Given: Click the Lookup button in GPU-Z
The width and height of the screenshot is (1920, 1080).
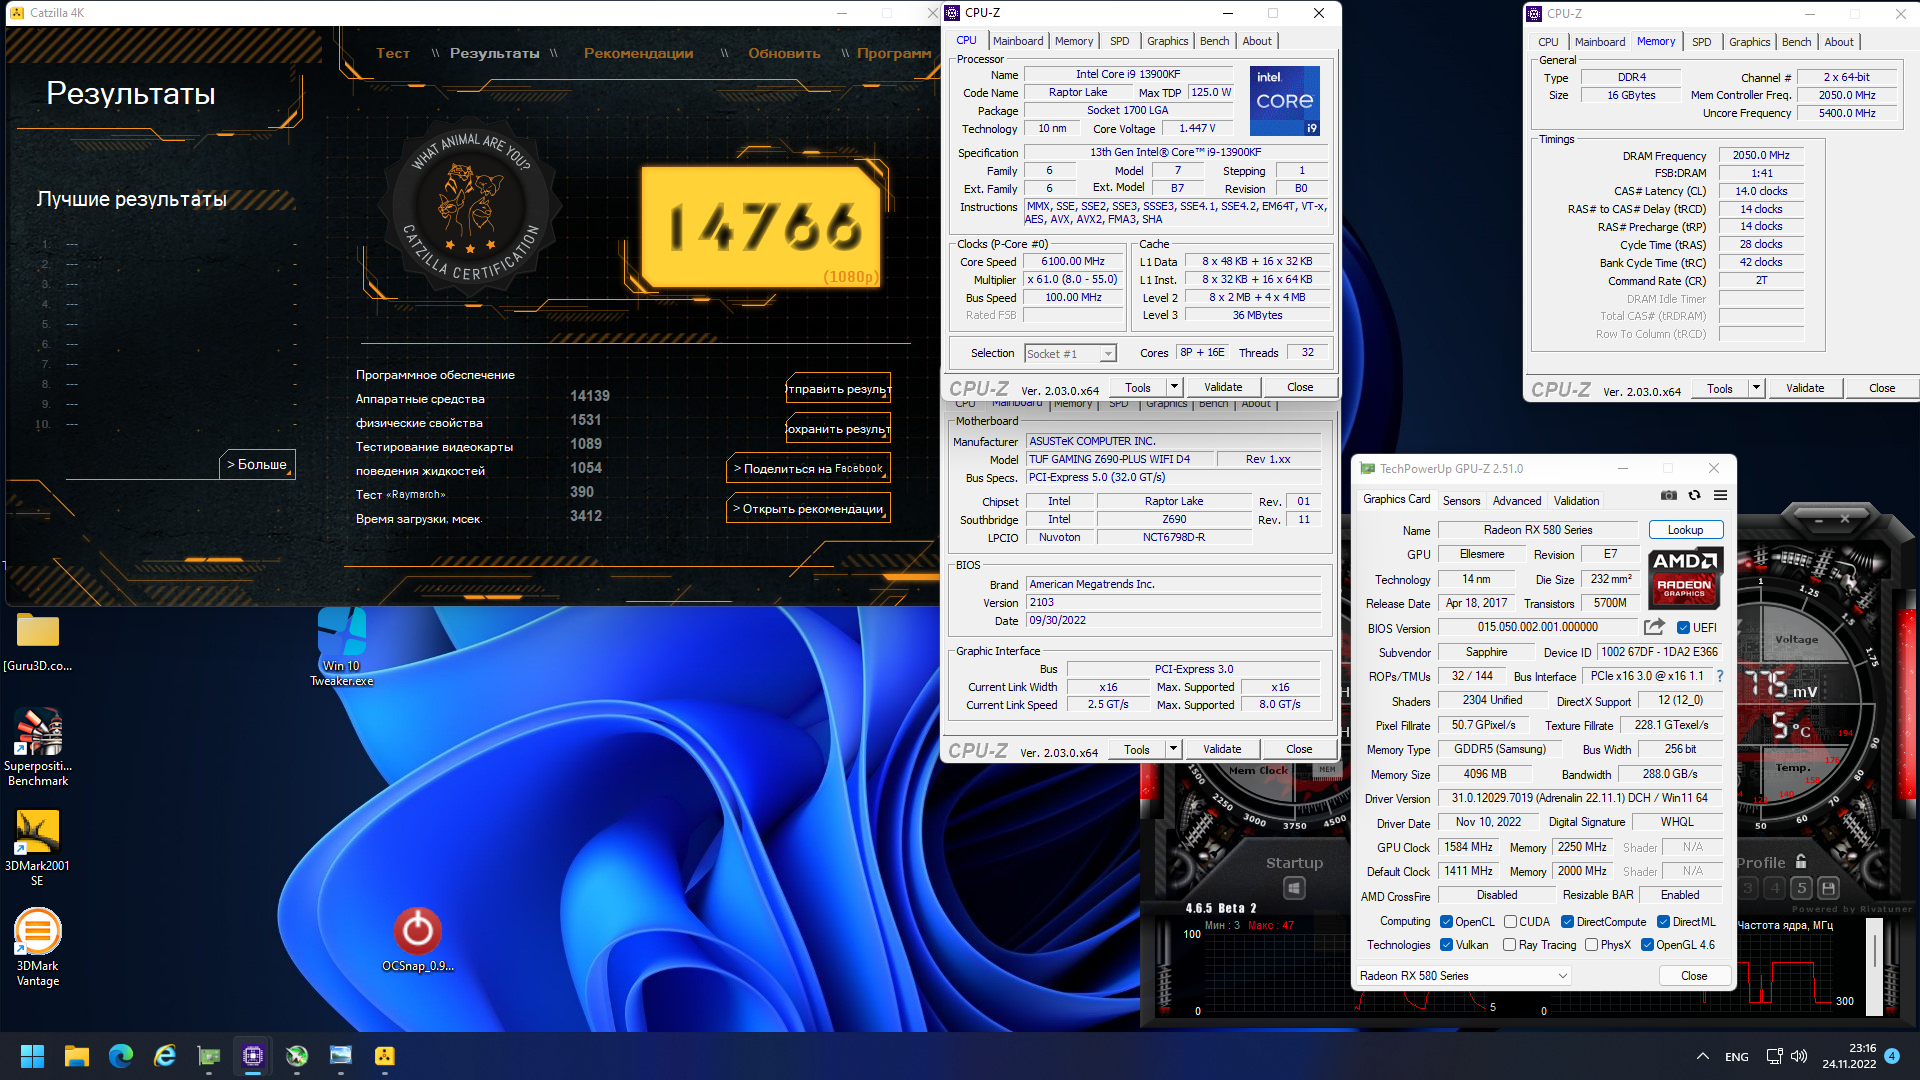Looking at the screenshot, I should [x=1685, y=530].
